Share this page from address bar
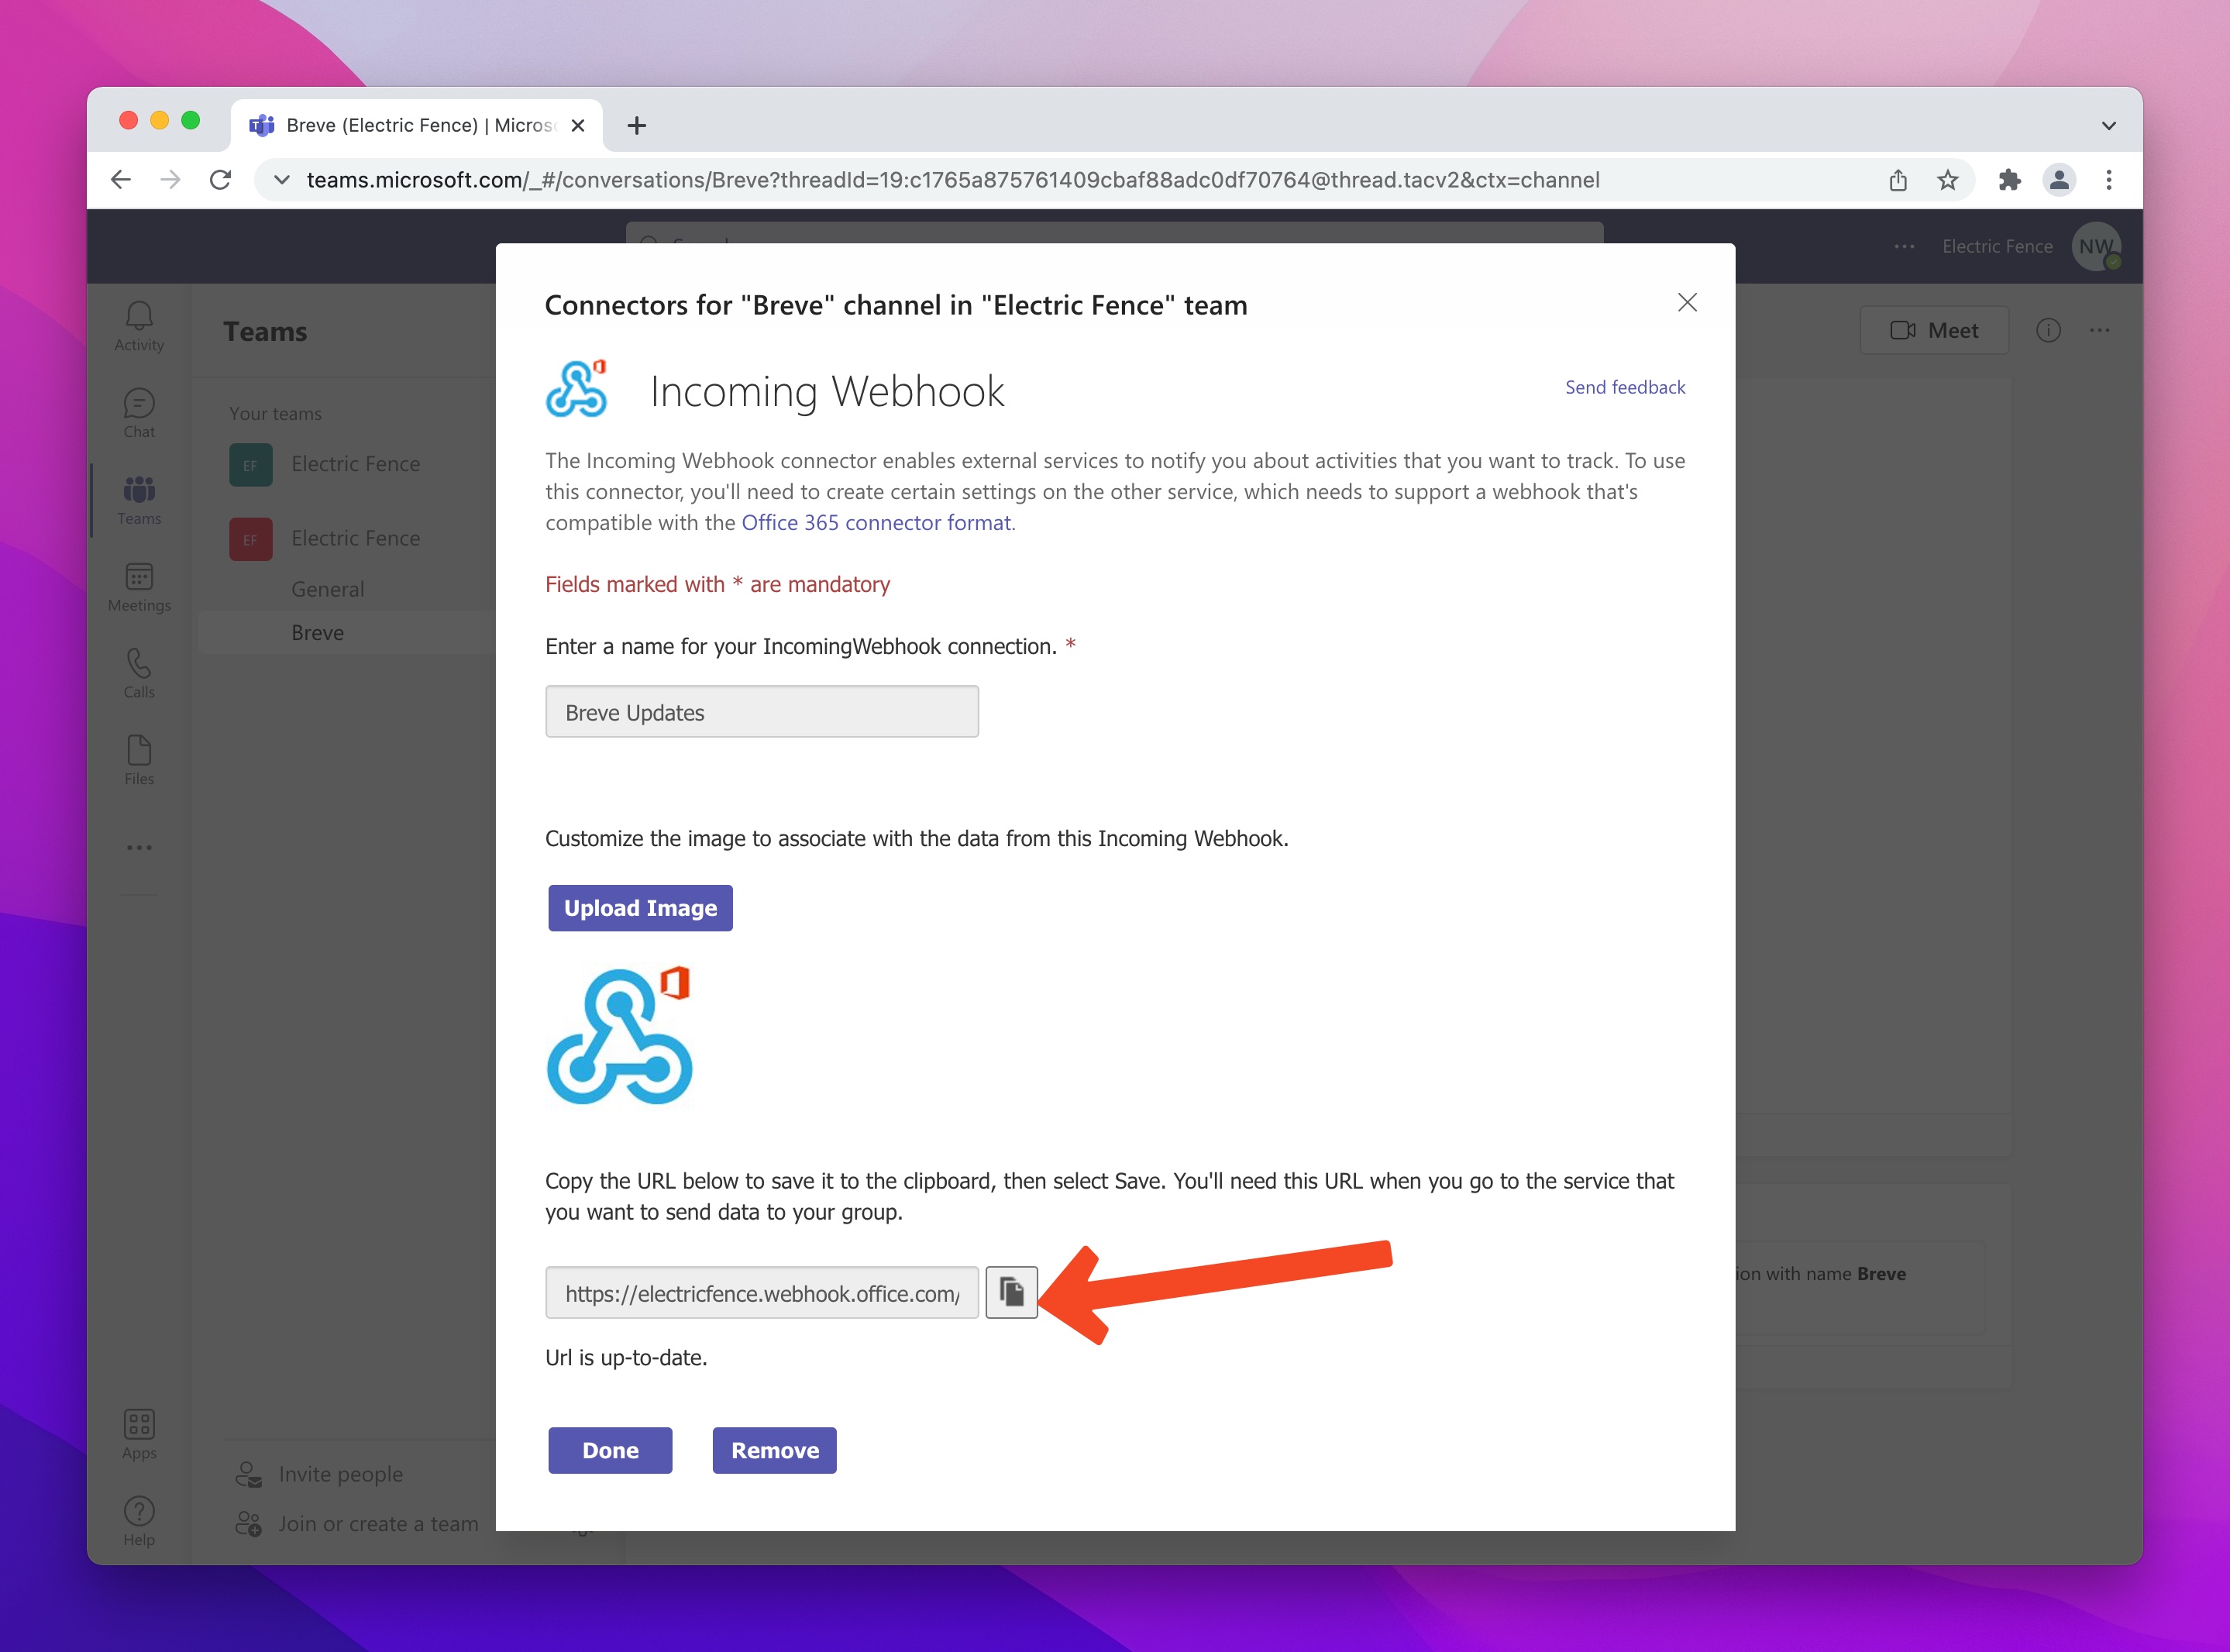 [x=1898, y=180]
